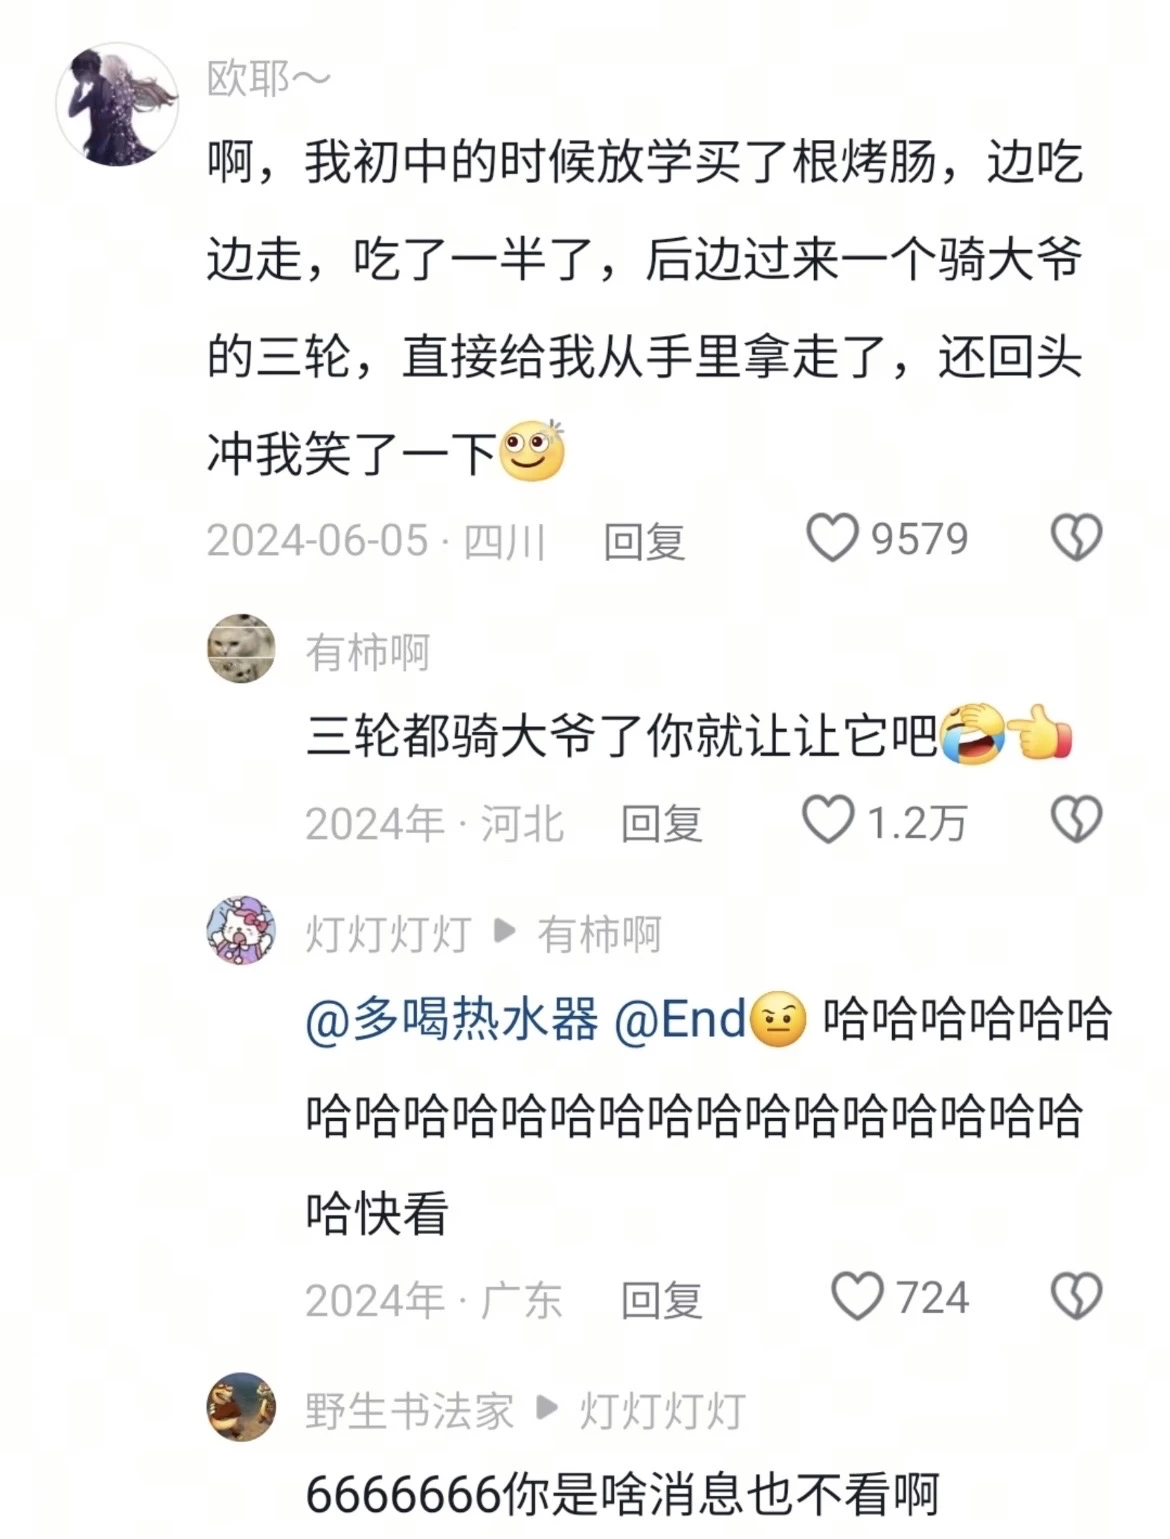Dislike 欧耶～'s comment with broken heart
Viewport: 1170px width, 1539px height.
(1076, 538)
